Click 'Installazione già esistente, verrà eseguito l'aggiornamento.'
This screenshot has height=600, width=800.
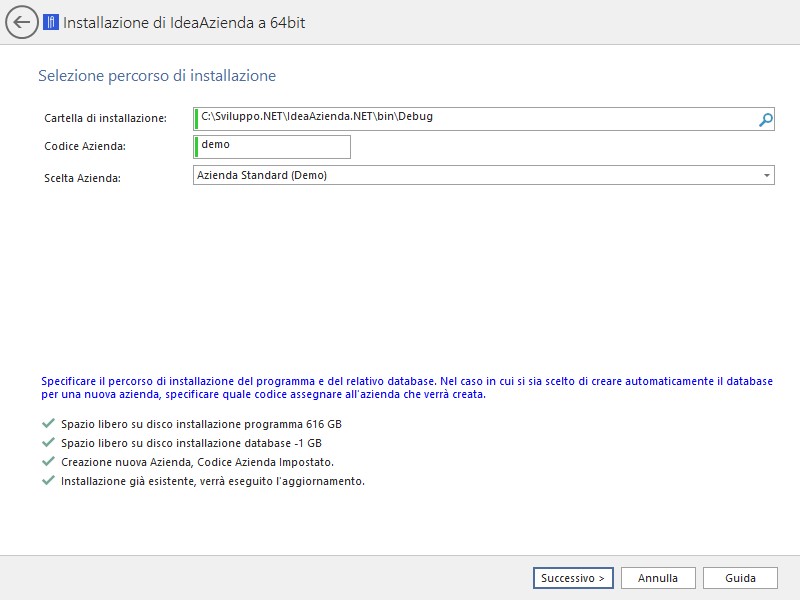[x=213, y=481]
